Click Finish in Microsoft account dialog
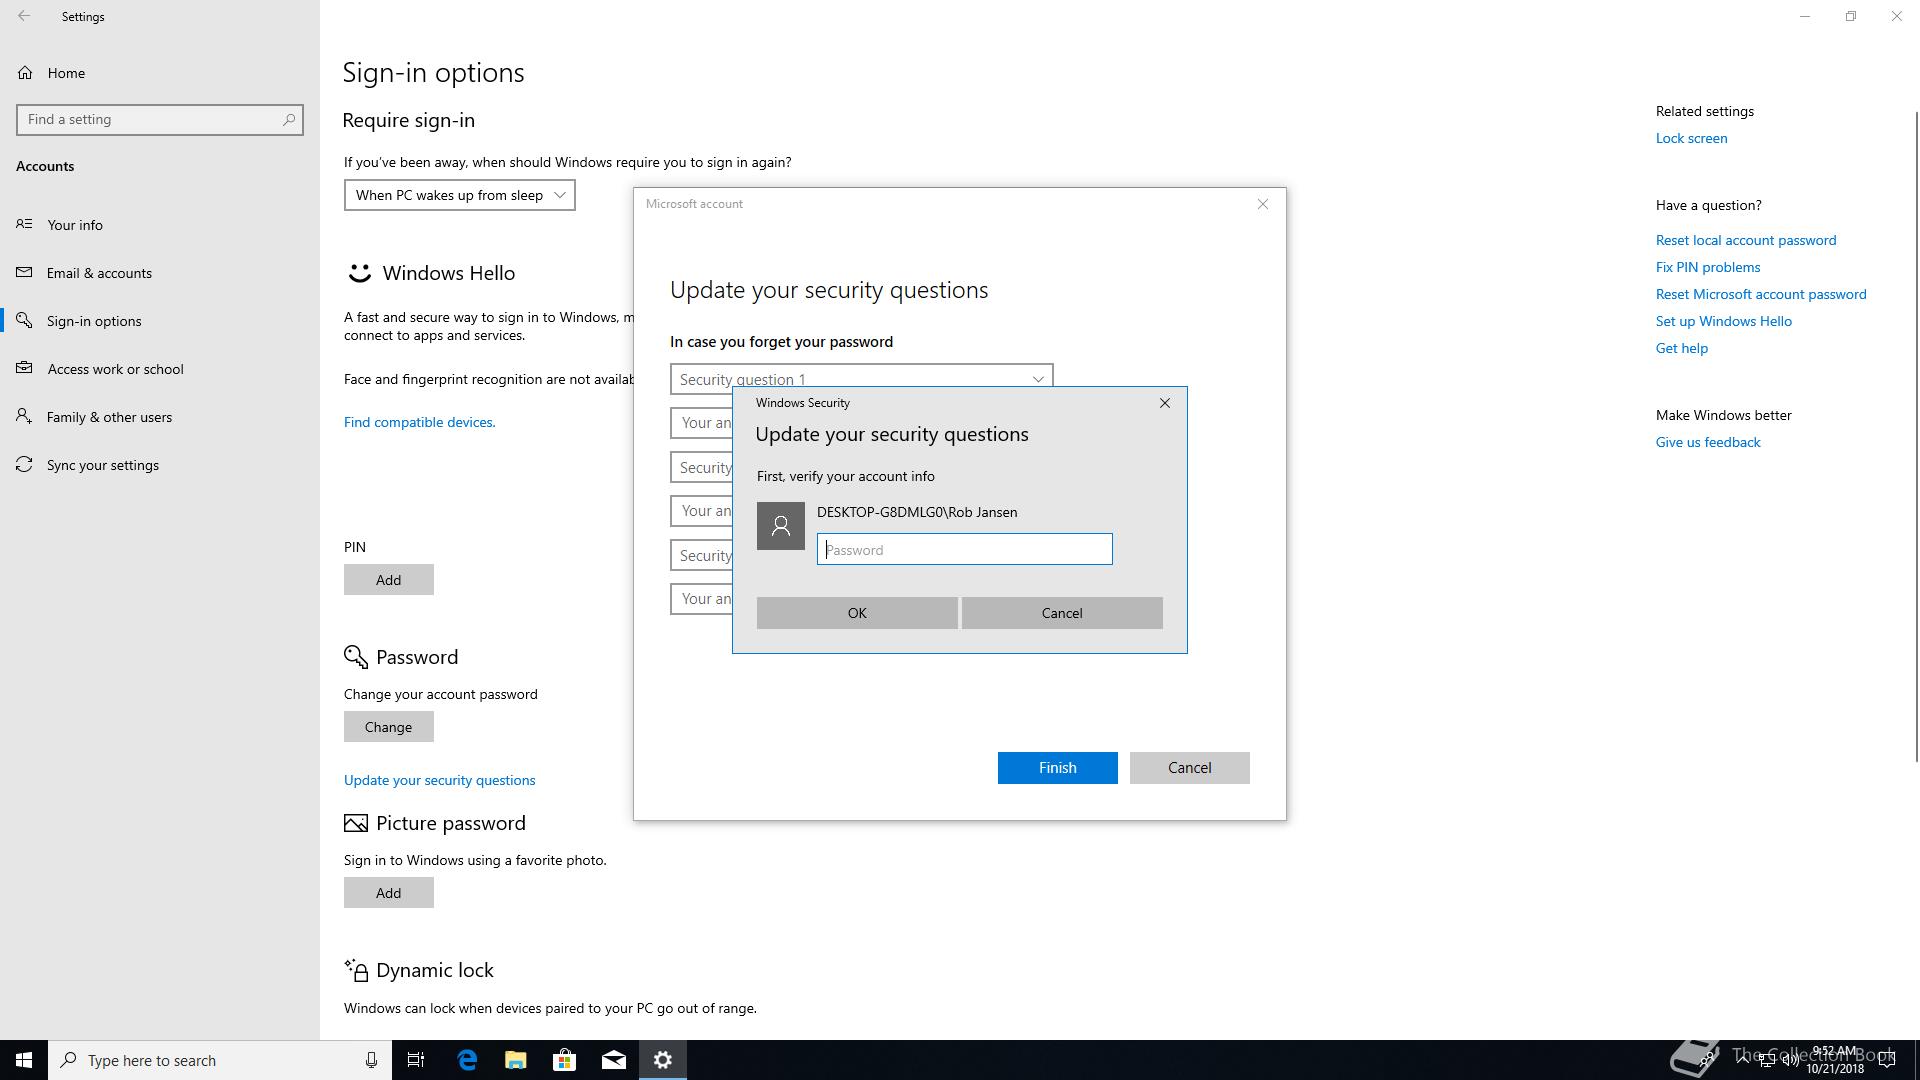This screenshot has height=1080, width=1920. click(1057, 768)
